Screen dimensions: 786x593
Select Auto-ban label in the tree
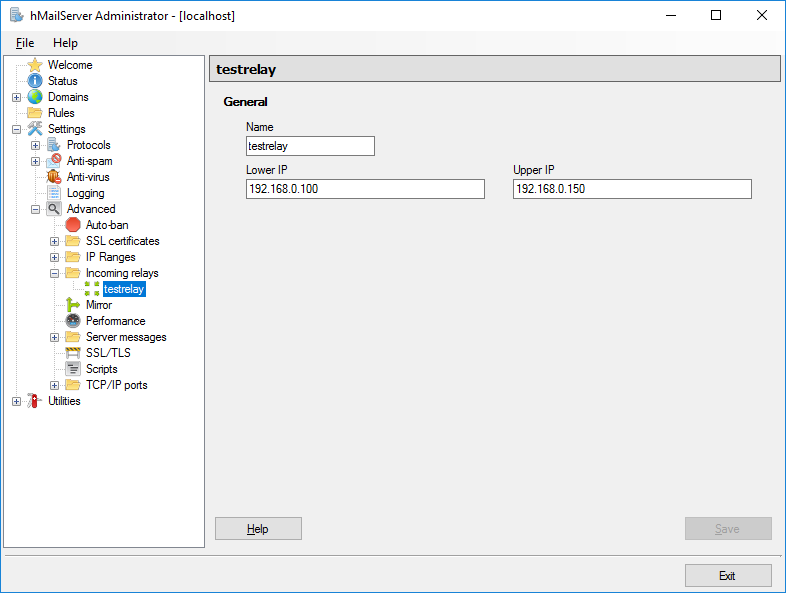coord(107,225)
